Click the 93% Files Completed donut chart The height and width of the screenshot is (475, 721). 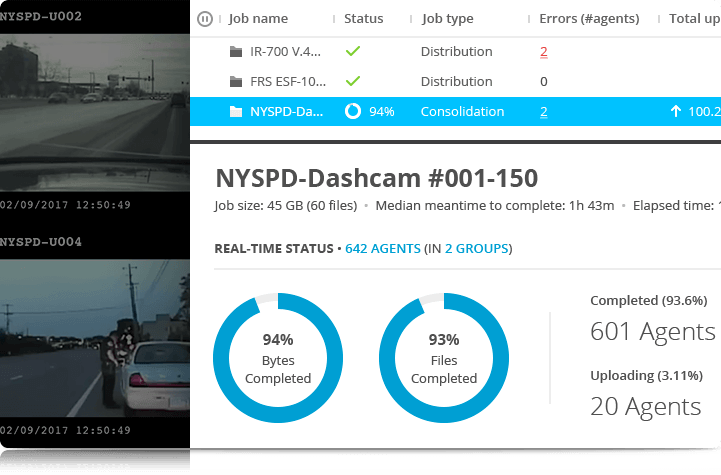coord(444,358)
